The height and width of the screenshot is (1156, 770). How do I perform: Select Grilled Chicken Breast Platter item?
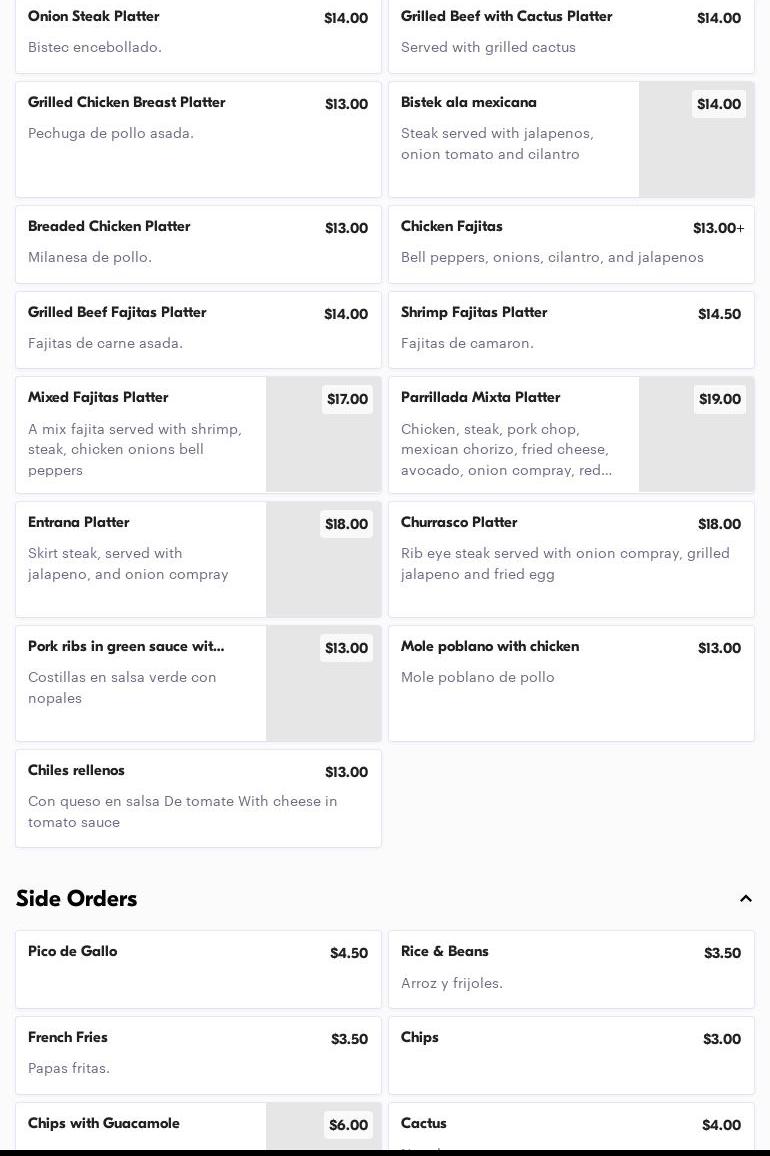(x=198, y=139)
